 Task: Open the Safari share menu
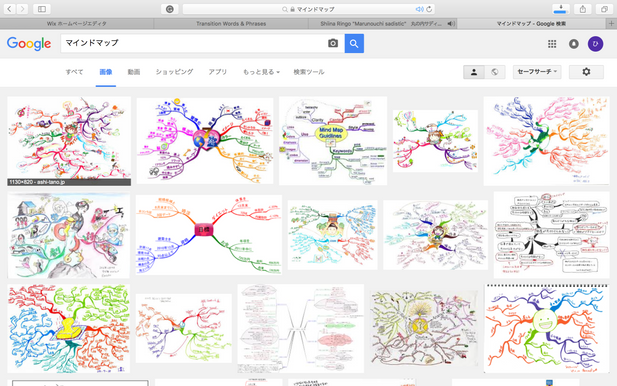click(583, 9)
